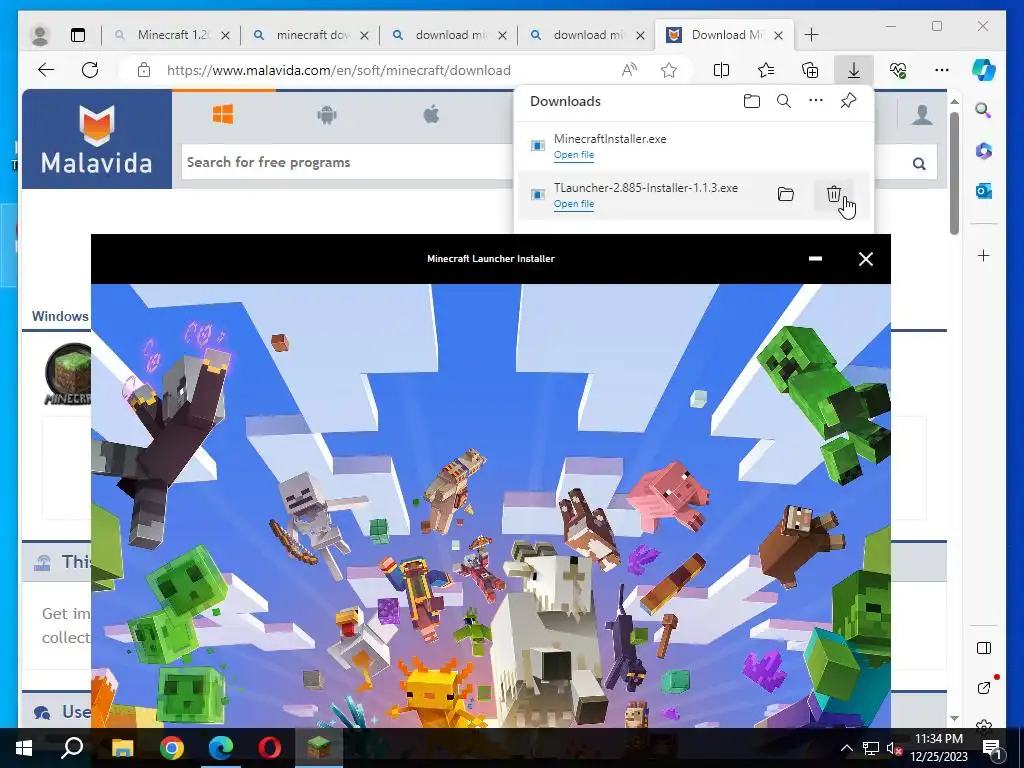Open Malavida user account icon

click(921, 115)
